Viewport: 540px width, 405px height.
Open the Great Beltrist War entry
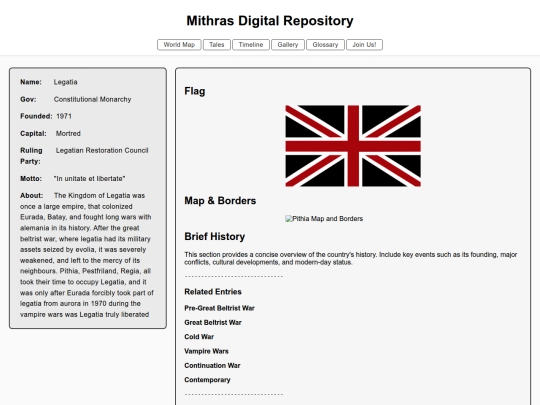pos(213,323)
